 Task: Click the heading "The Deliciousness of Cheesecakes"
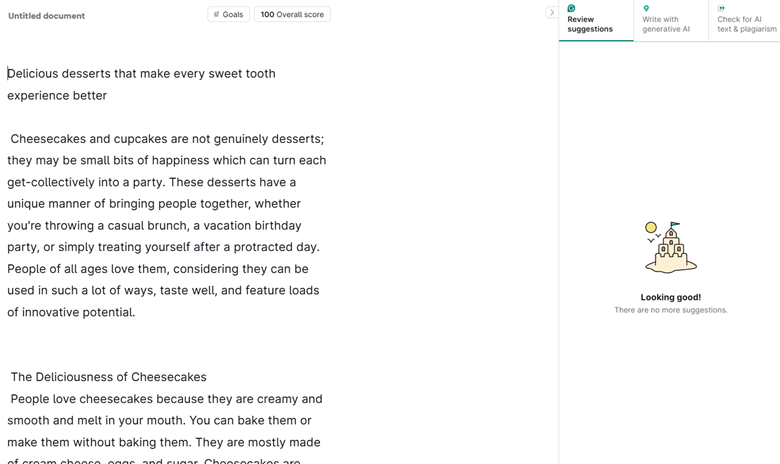pos(109,377)
